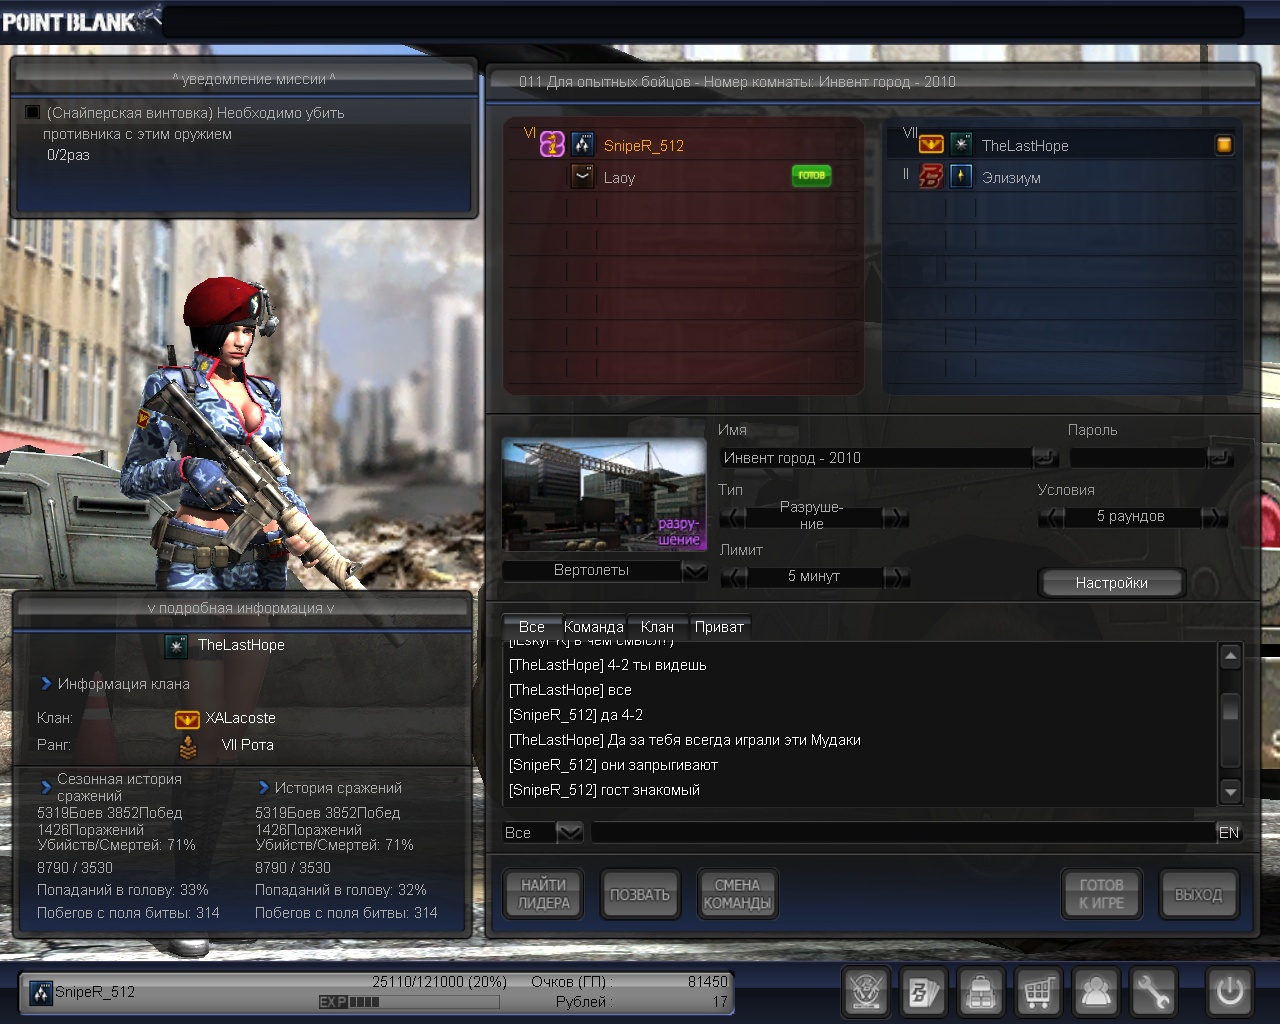Open the Вертолеты map dropdown
This screenshot has height=1024, width=1280.
tap(695, 571)
